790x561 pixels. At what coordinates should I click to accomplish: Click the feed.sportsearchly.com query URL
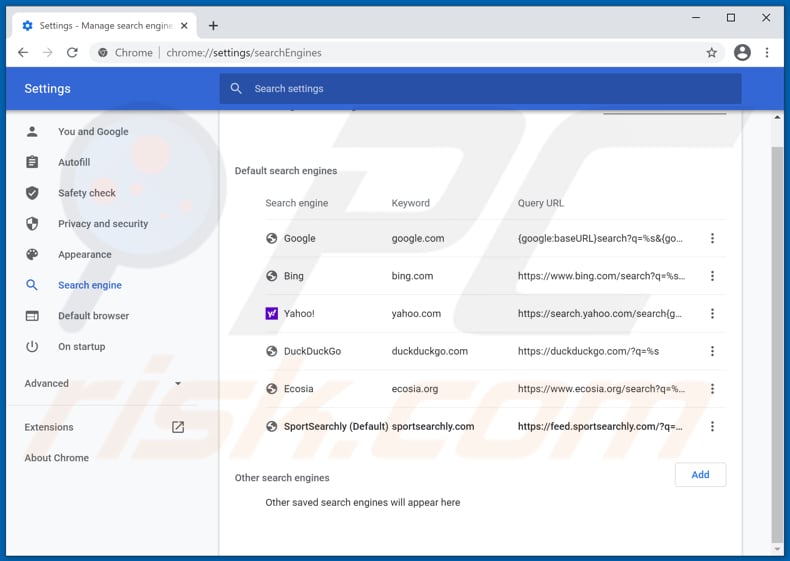[600, 426]
